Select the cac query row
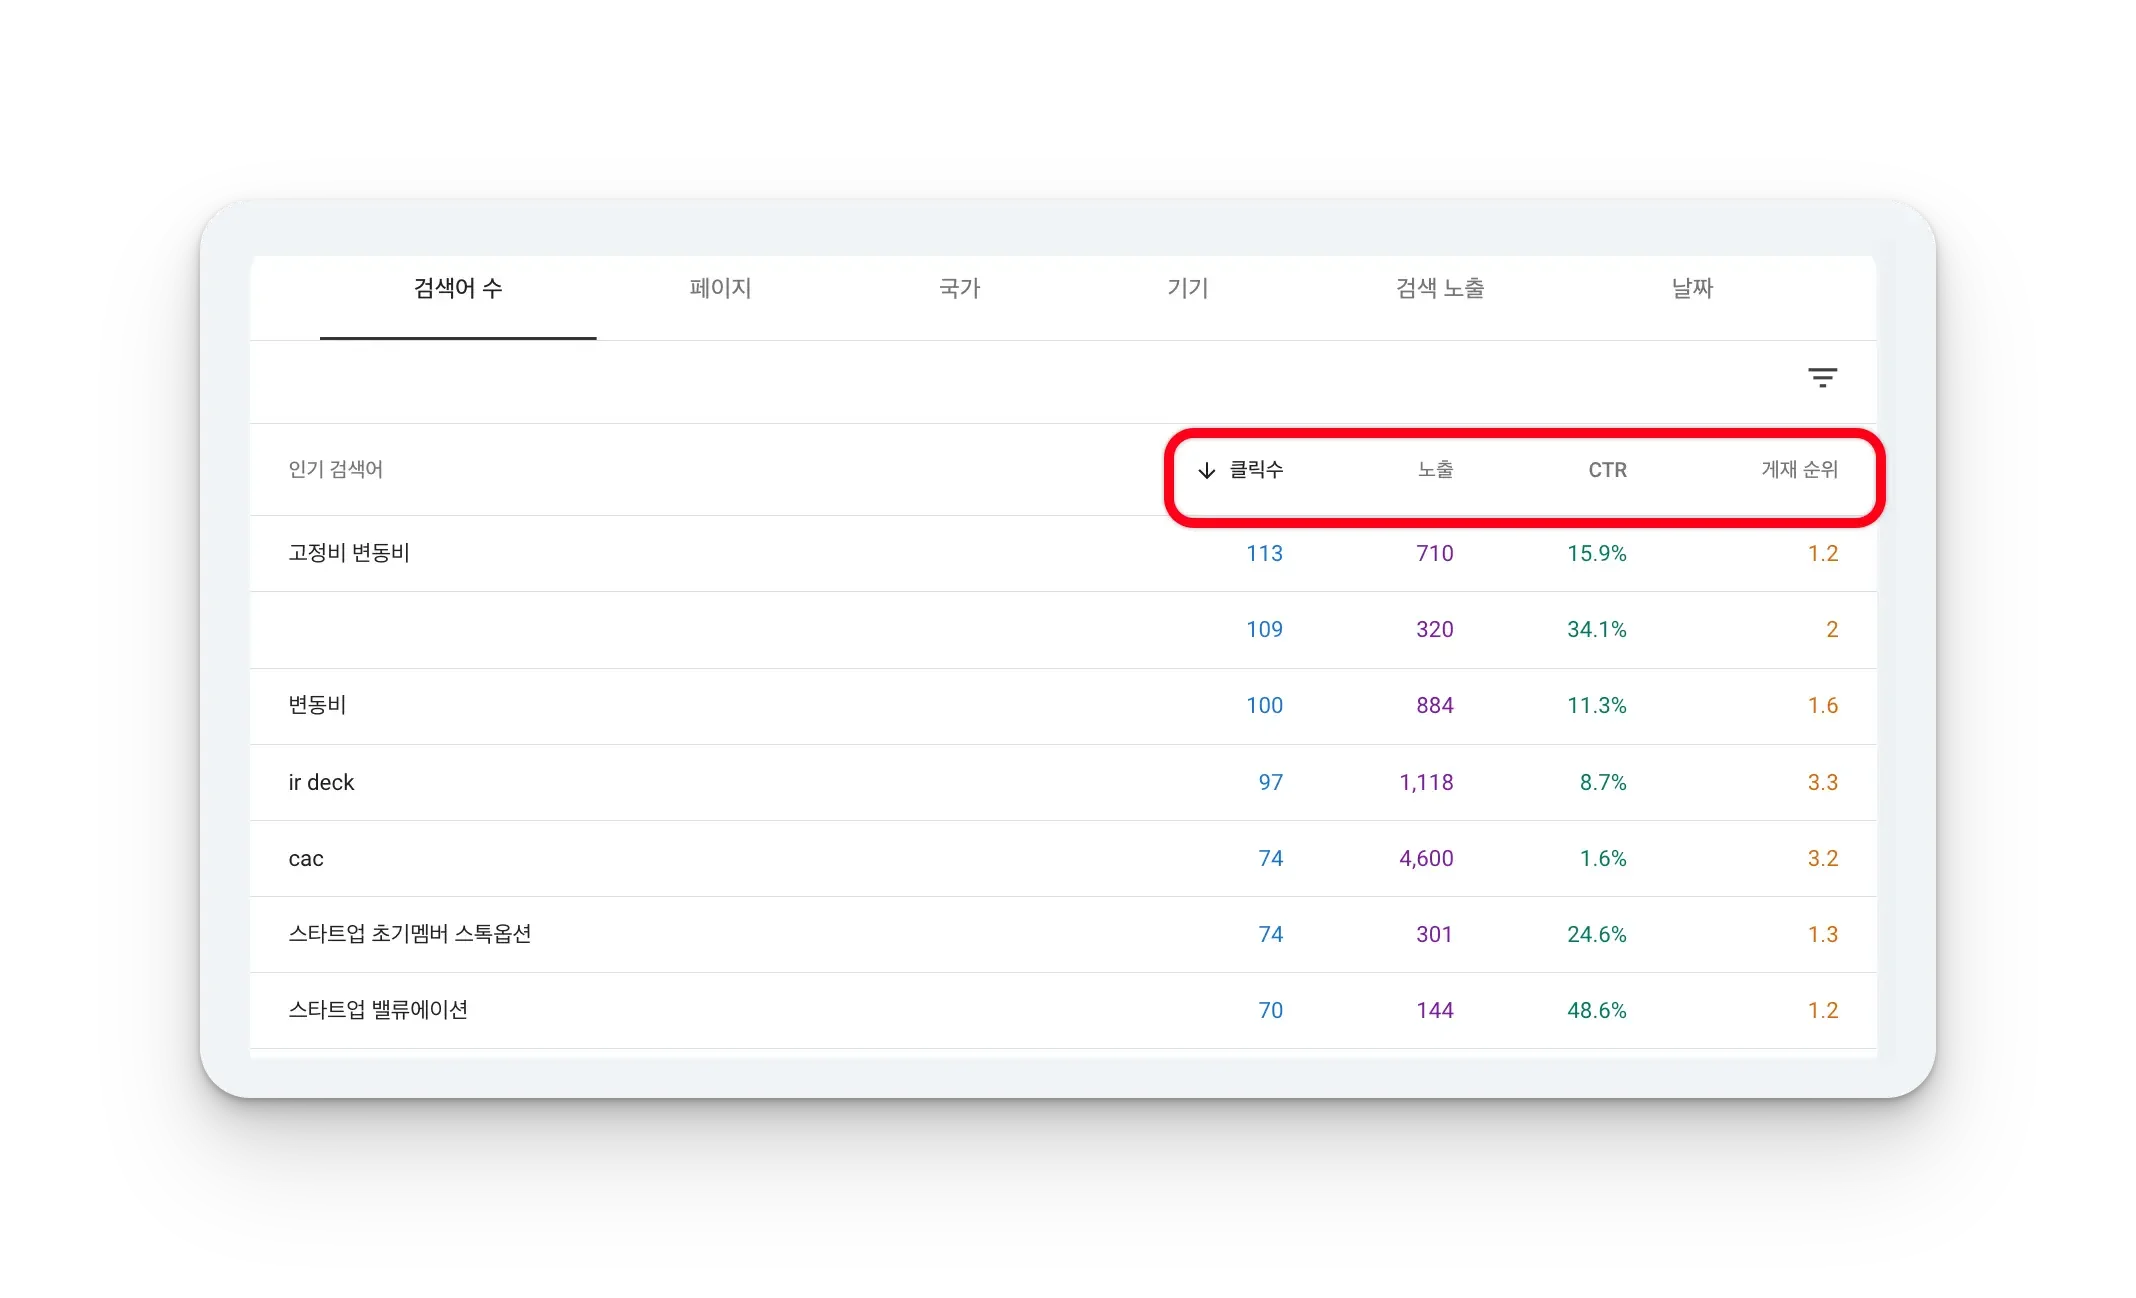The height and width of the screenshot is (1298, 2136). click(x=1063, y=858)
